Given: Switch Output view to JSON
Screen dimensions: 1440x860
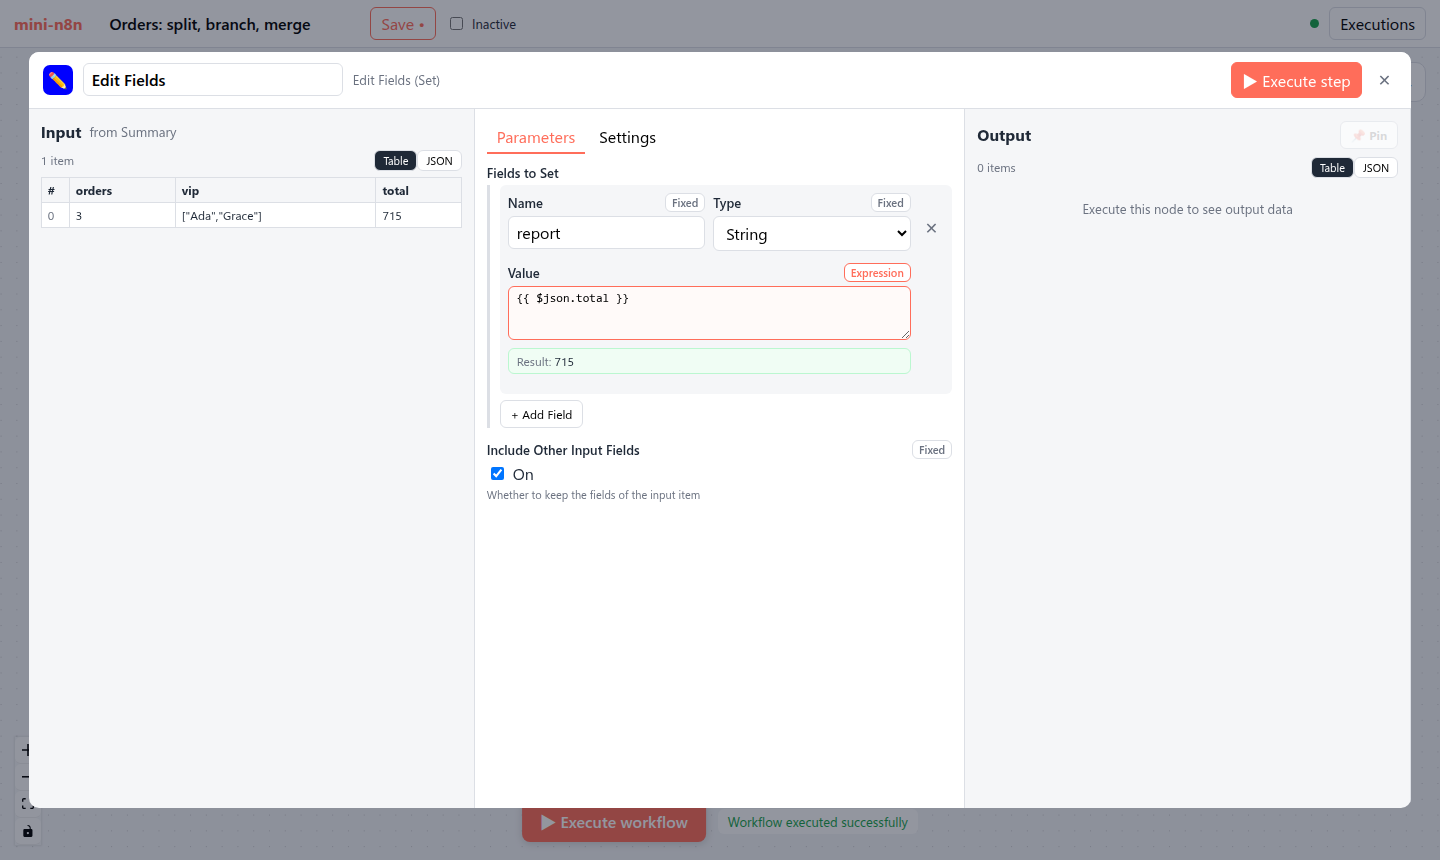Looking at the screenshot, I should coord(1376,168).
